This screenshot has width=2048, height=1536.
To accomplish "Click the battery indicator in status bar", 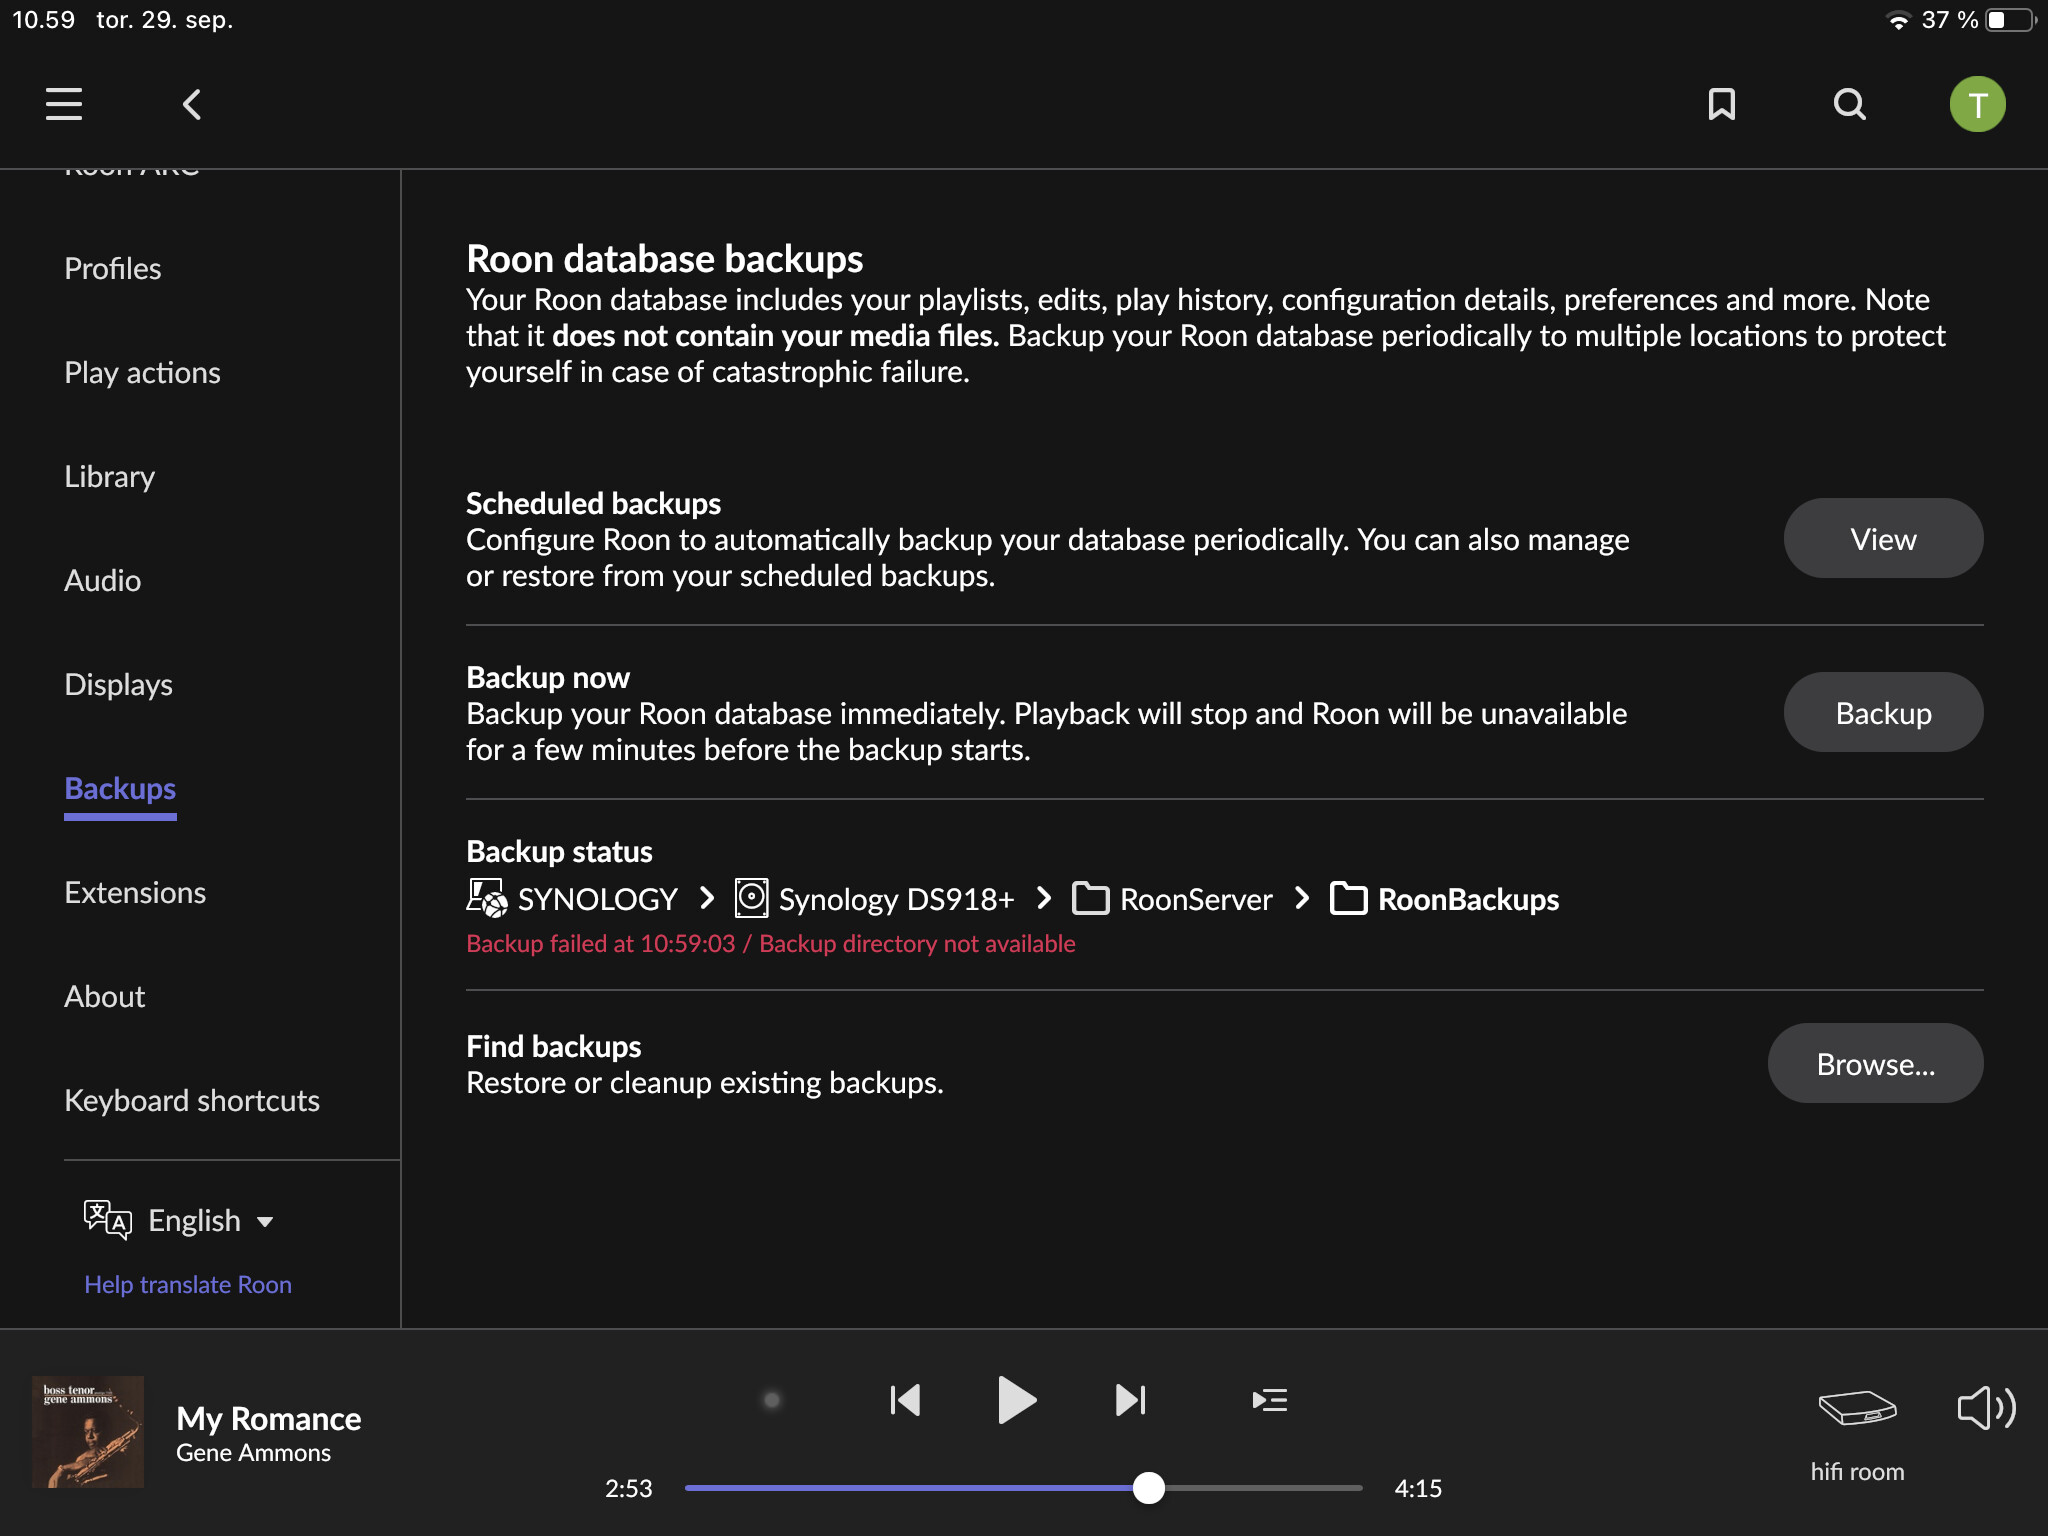I will click(2011, 20).
